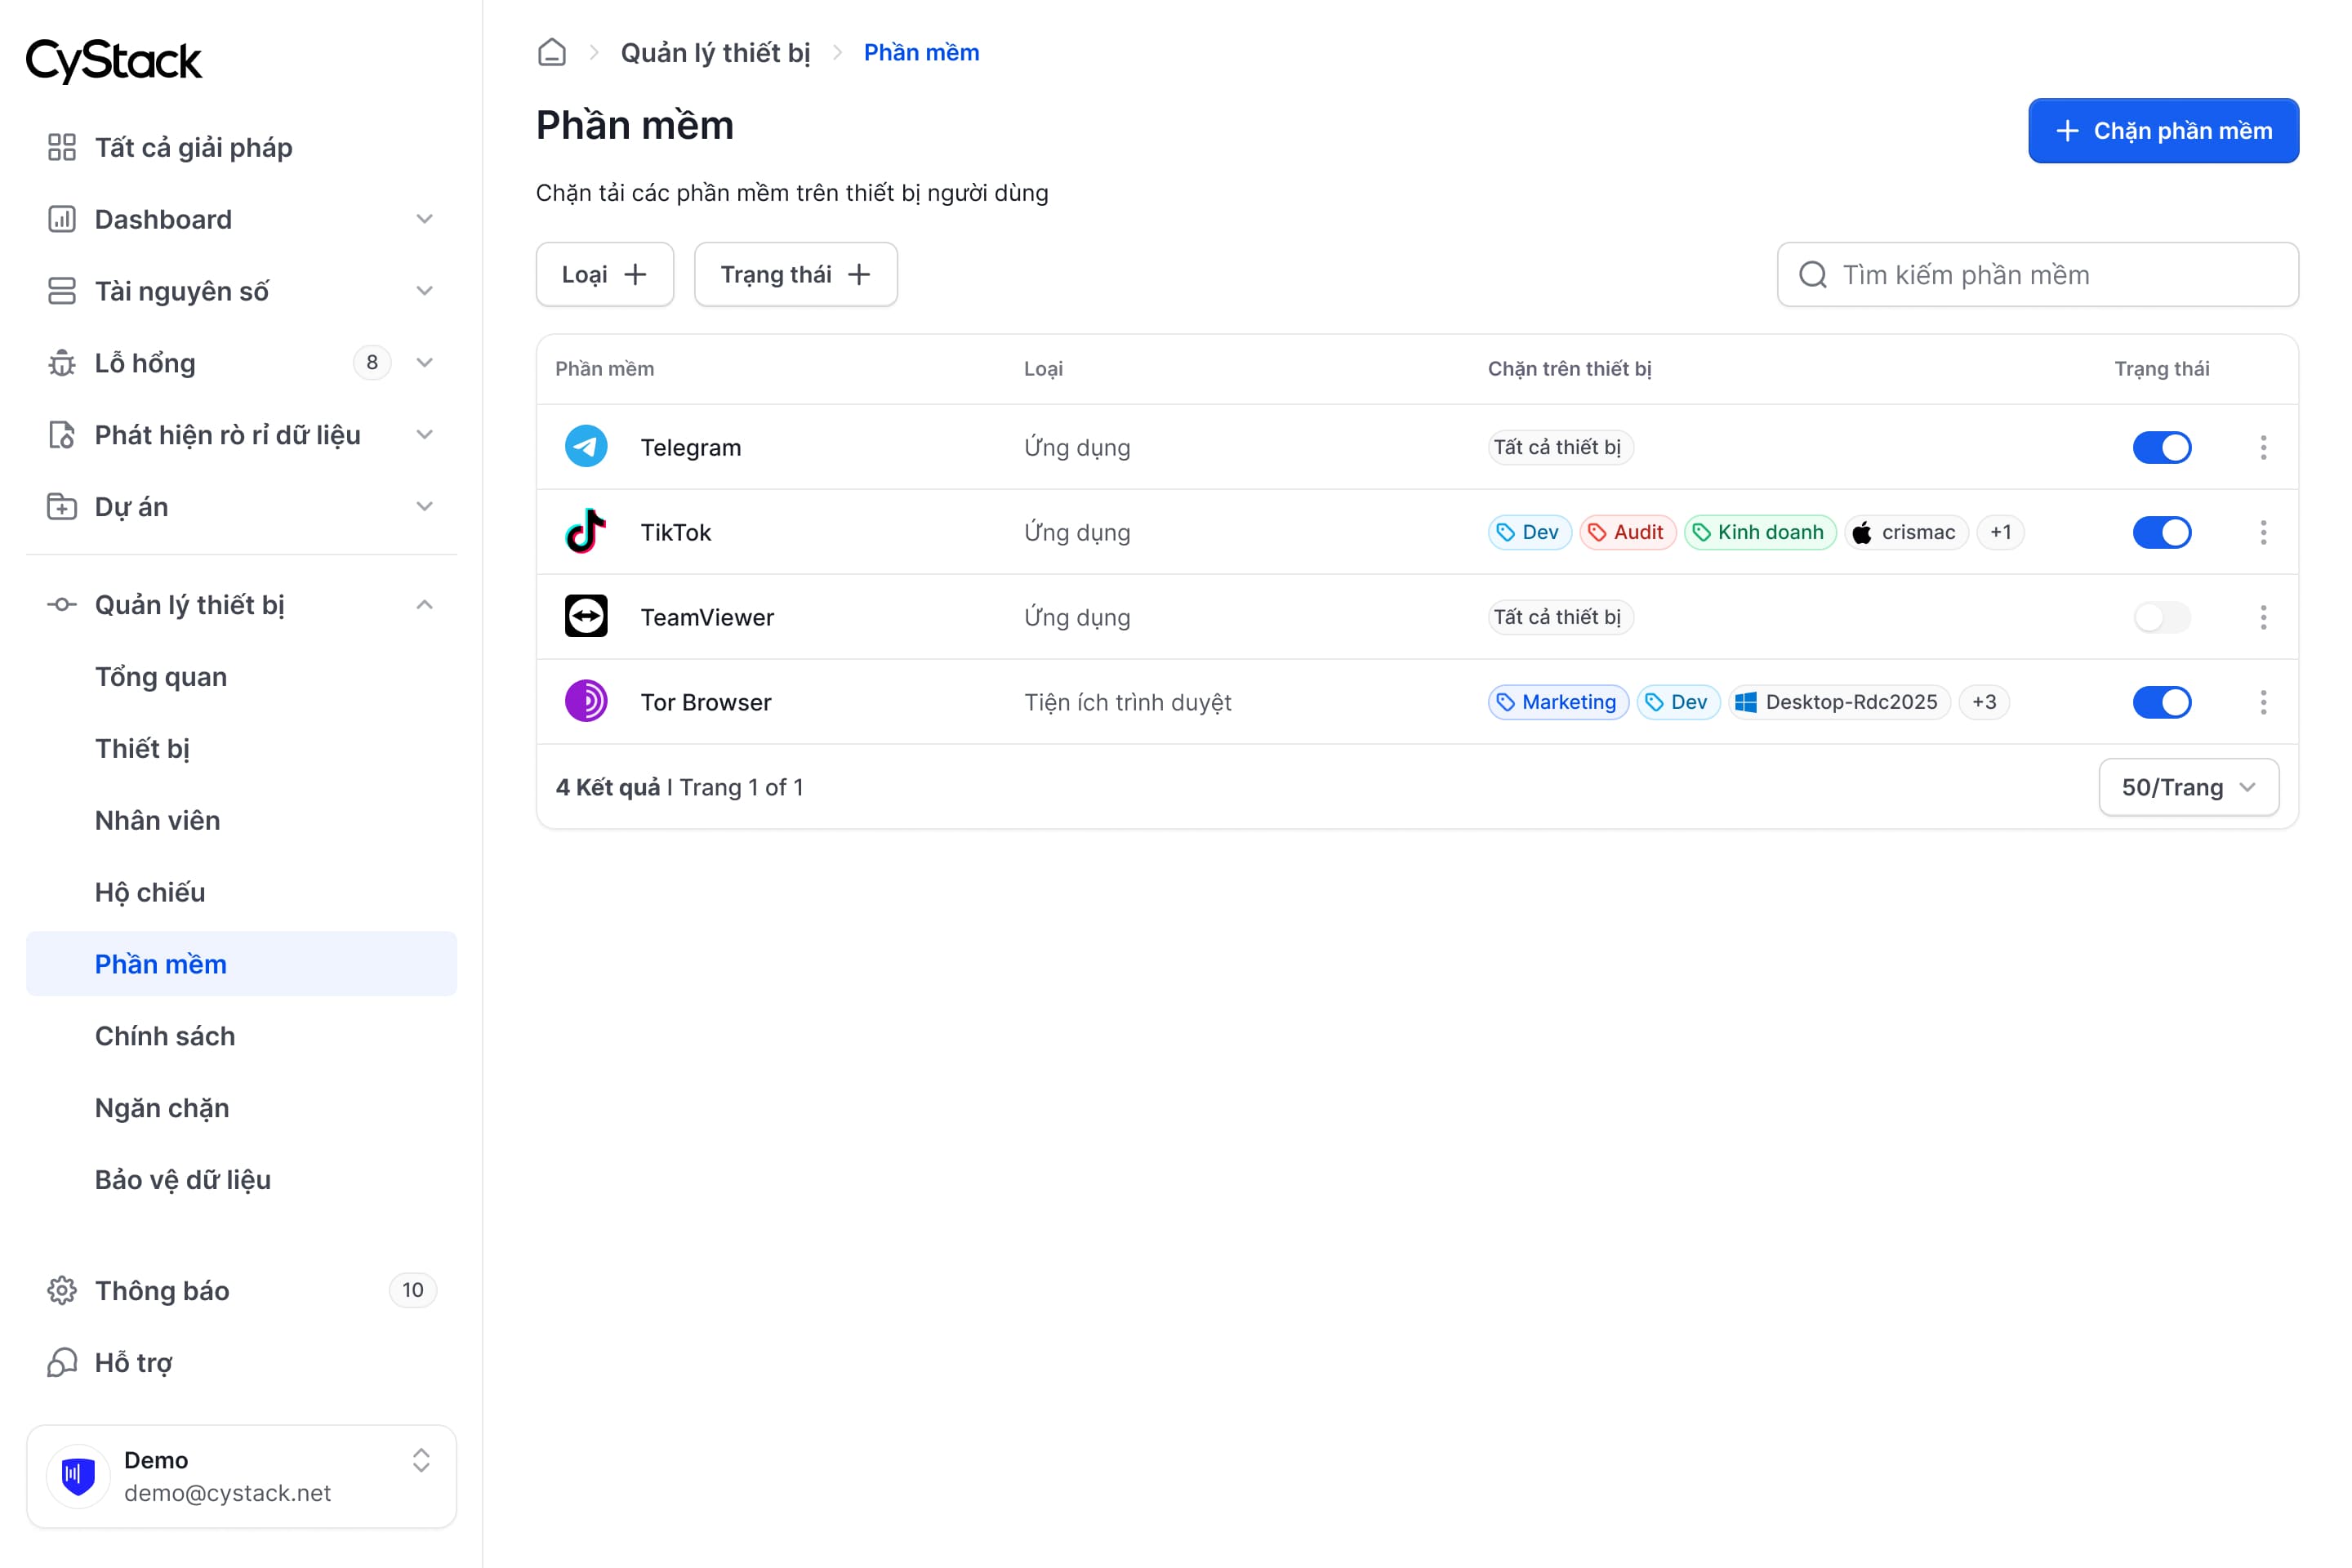The height and width of the screenshot is (1568, 2352).
Task: Click the search magnifier icon
Action: click(1812, 275)
